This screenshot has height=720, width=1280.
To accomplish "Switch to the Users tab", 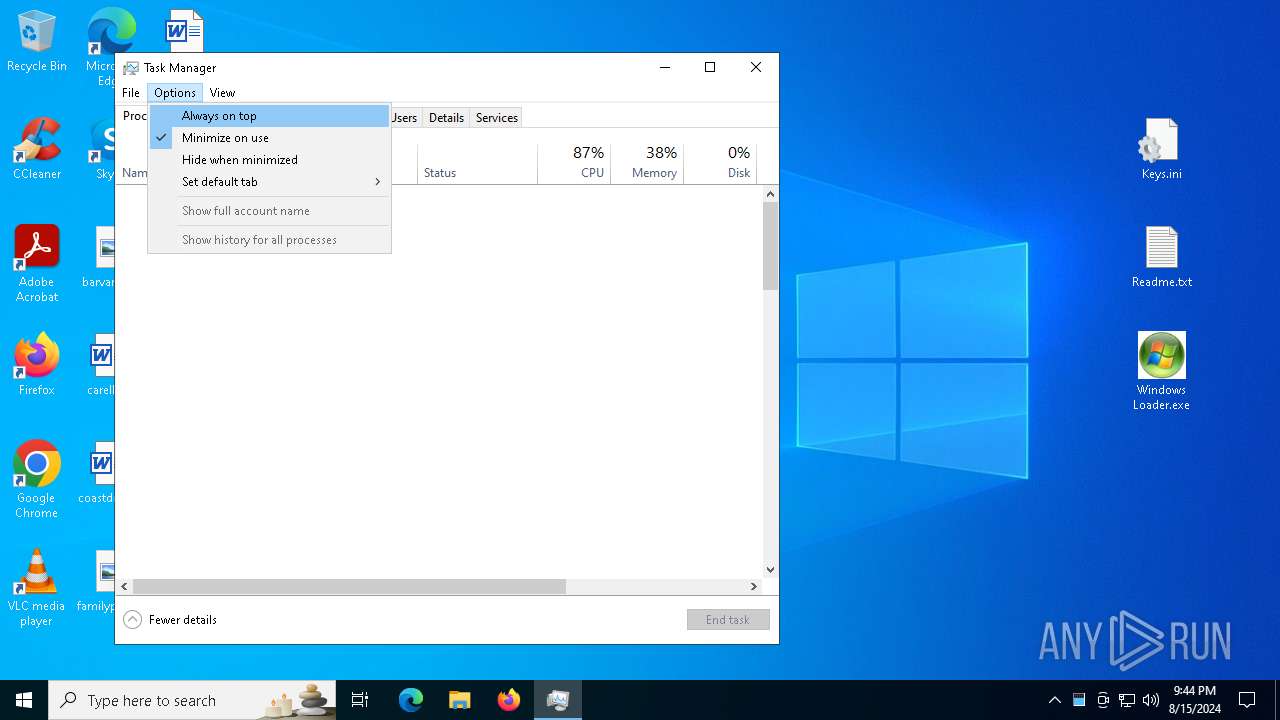I will [405, 118].
